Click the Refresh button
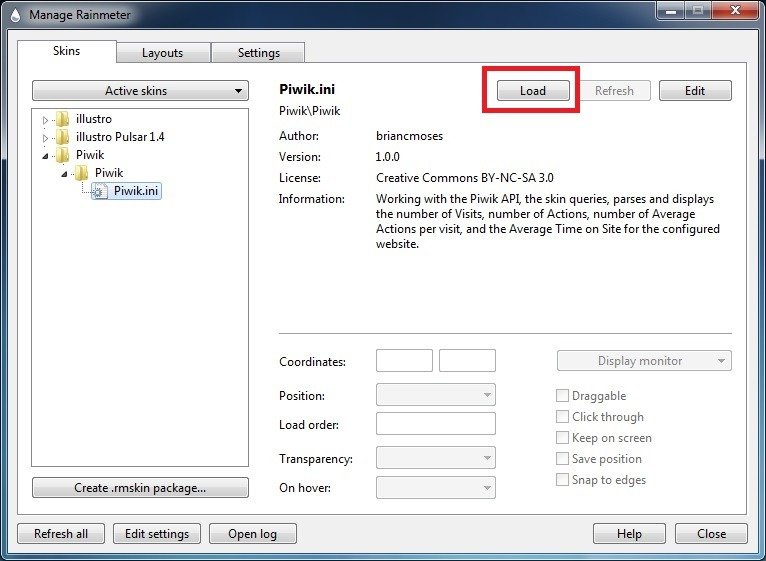 615,91
